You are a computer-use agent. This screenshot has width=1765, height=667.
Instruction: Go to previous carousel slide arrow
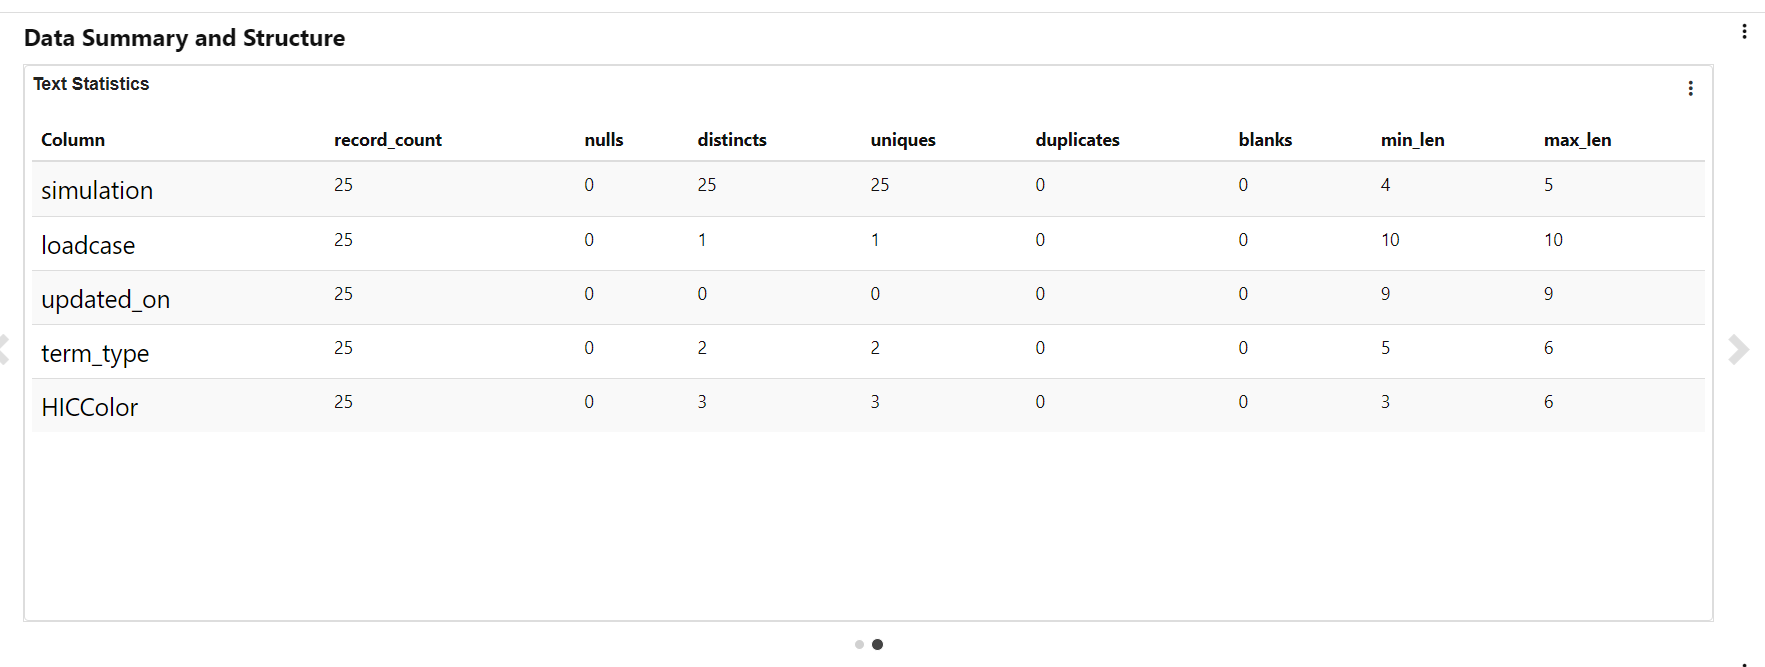pos(4,349)
